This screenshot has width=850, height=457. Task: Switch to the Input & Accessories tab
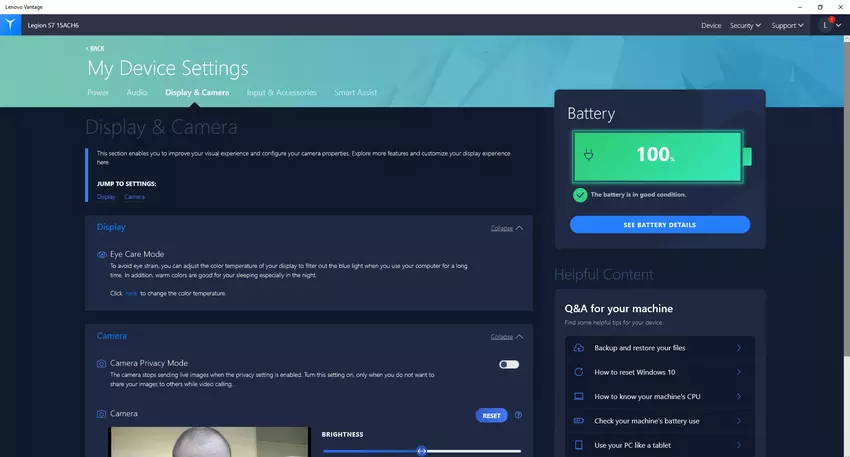(281, 93)
